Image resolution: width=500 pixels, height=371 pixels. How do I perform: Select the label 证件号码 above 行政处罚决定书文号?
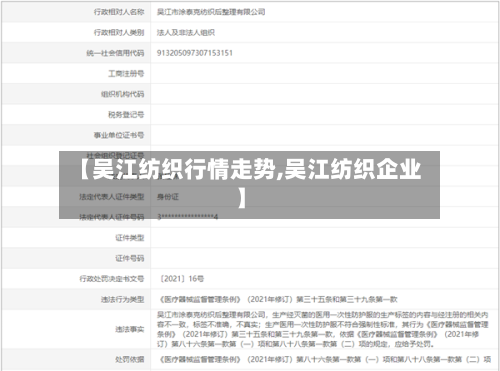pyautogui.click(x=130, y=258)
